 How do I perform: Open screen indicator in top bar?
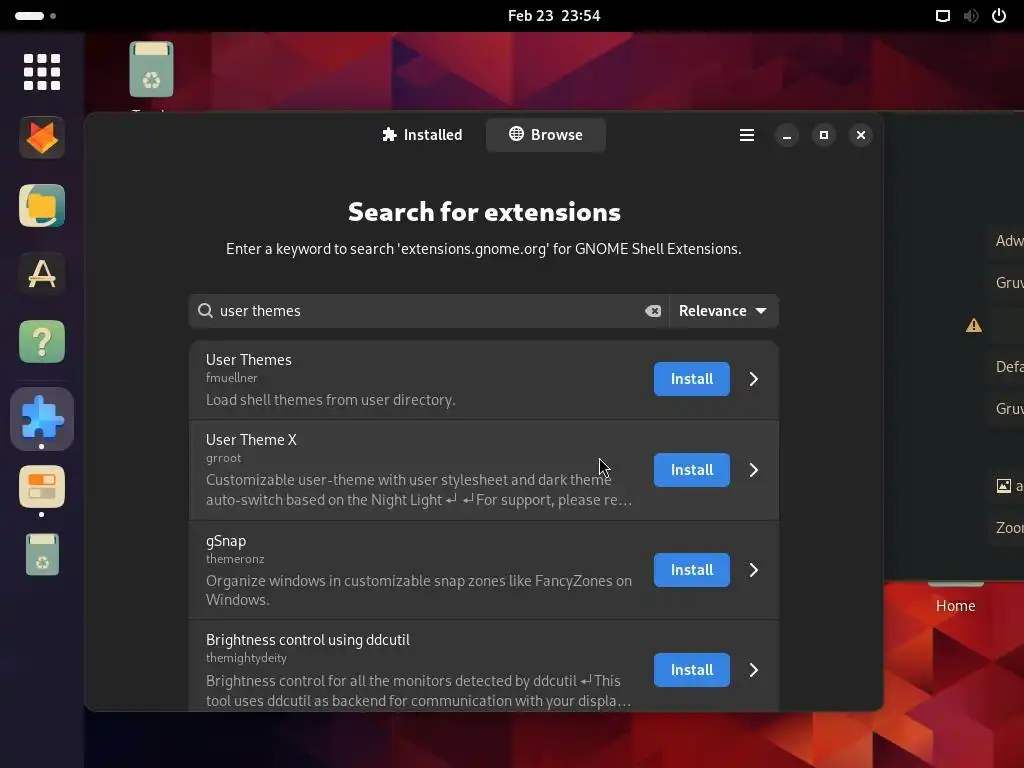point(942,16)
